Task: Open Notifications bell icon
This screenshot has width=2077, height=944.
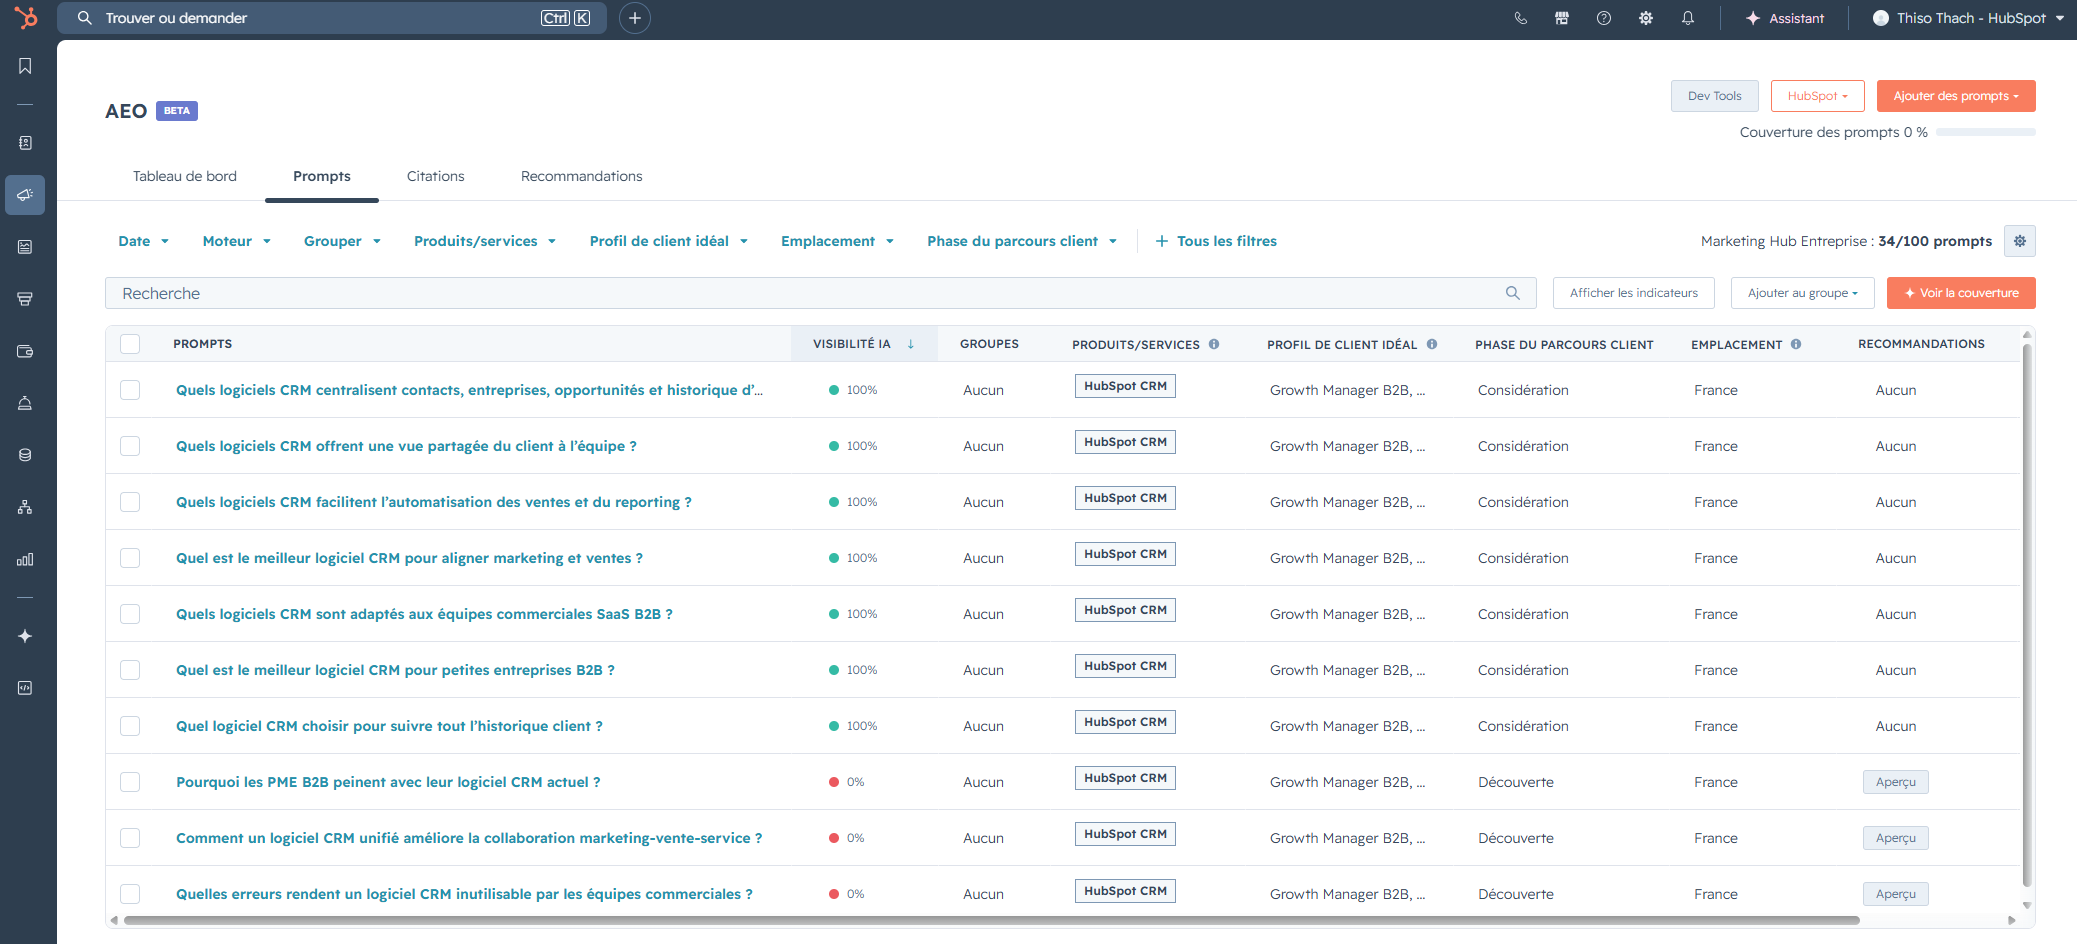Action: coord(1688,18)
